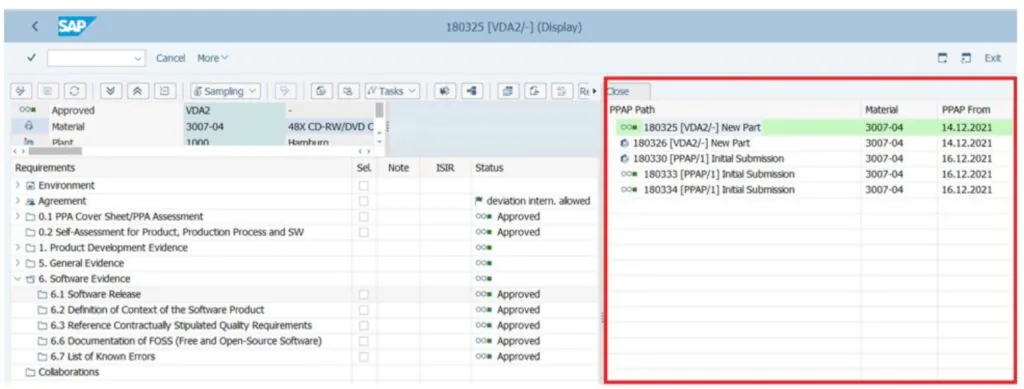Open the Sampling dropdown
The height and width of the screenshot is (389, 1024).
click(x=225, y=91)
